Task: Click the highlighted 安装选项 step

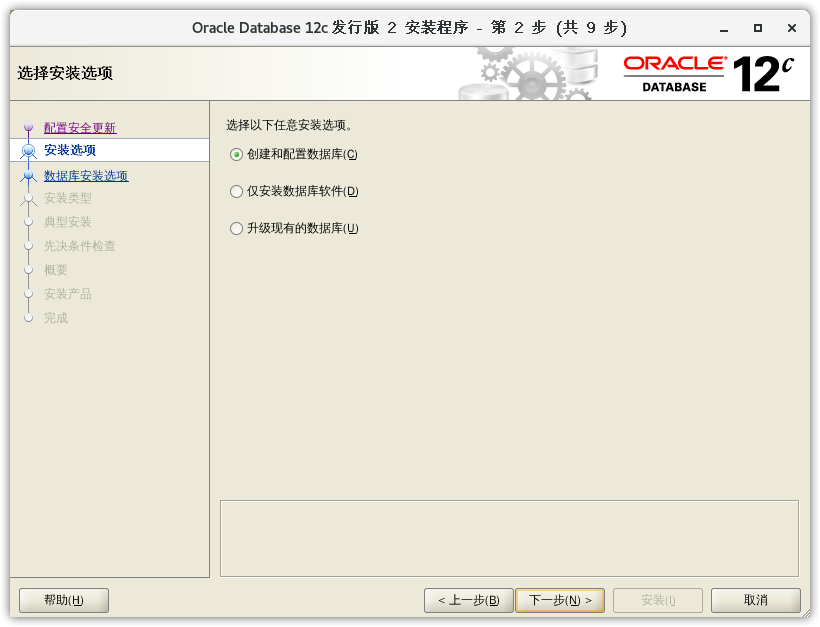Action: 70,150
